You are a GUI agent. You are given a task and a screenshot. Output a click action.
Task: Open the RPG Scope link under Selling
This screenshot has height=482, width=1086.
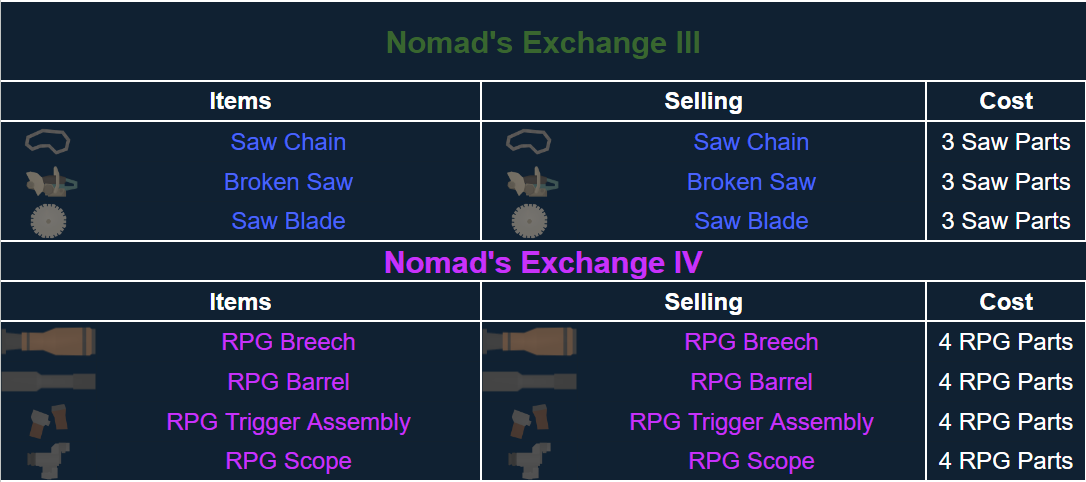(751, 461)
